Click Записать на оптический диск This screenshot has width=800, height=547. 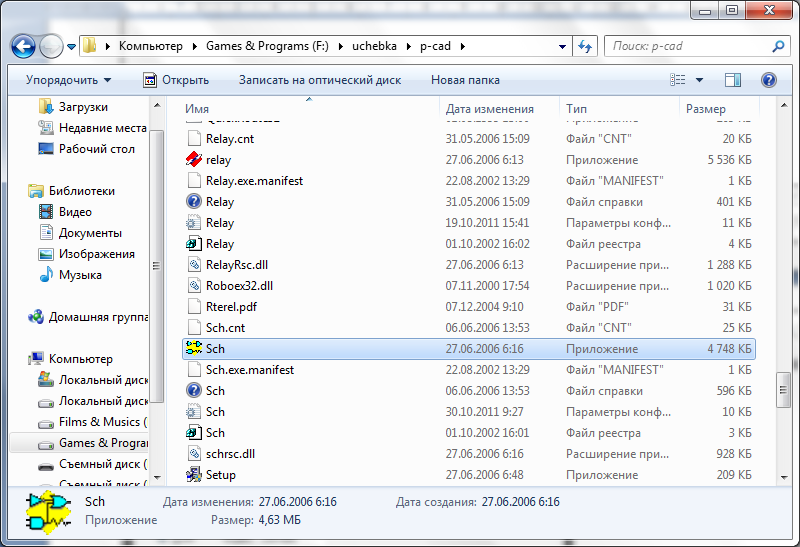pos(320,80)
